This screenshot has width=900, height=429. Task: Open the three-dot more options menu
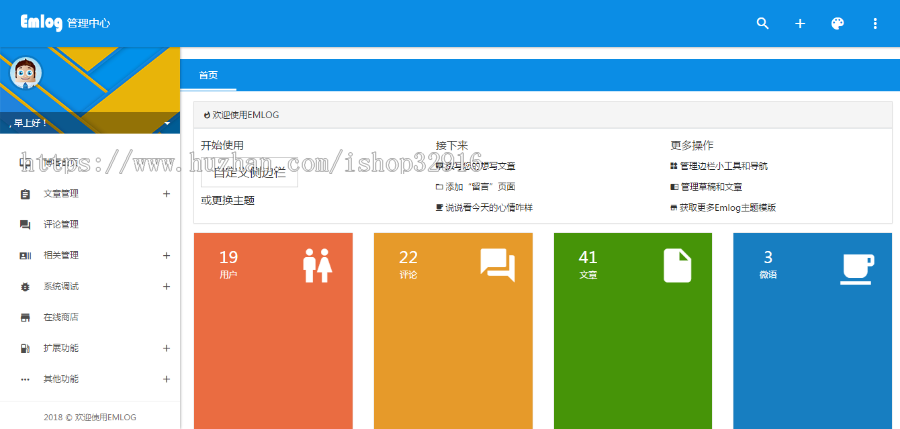876,23
